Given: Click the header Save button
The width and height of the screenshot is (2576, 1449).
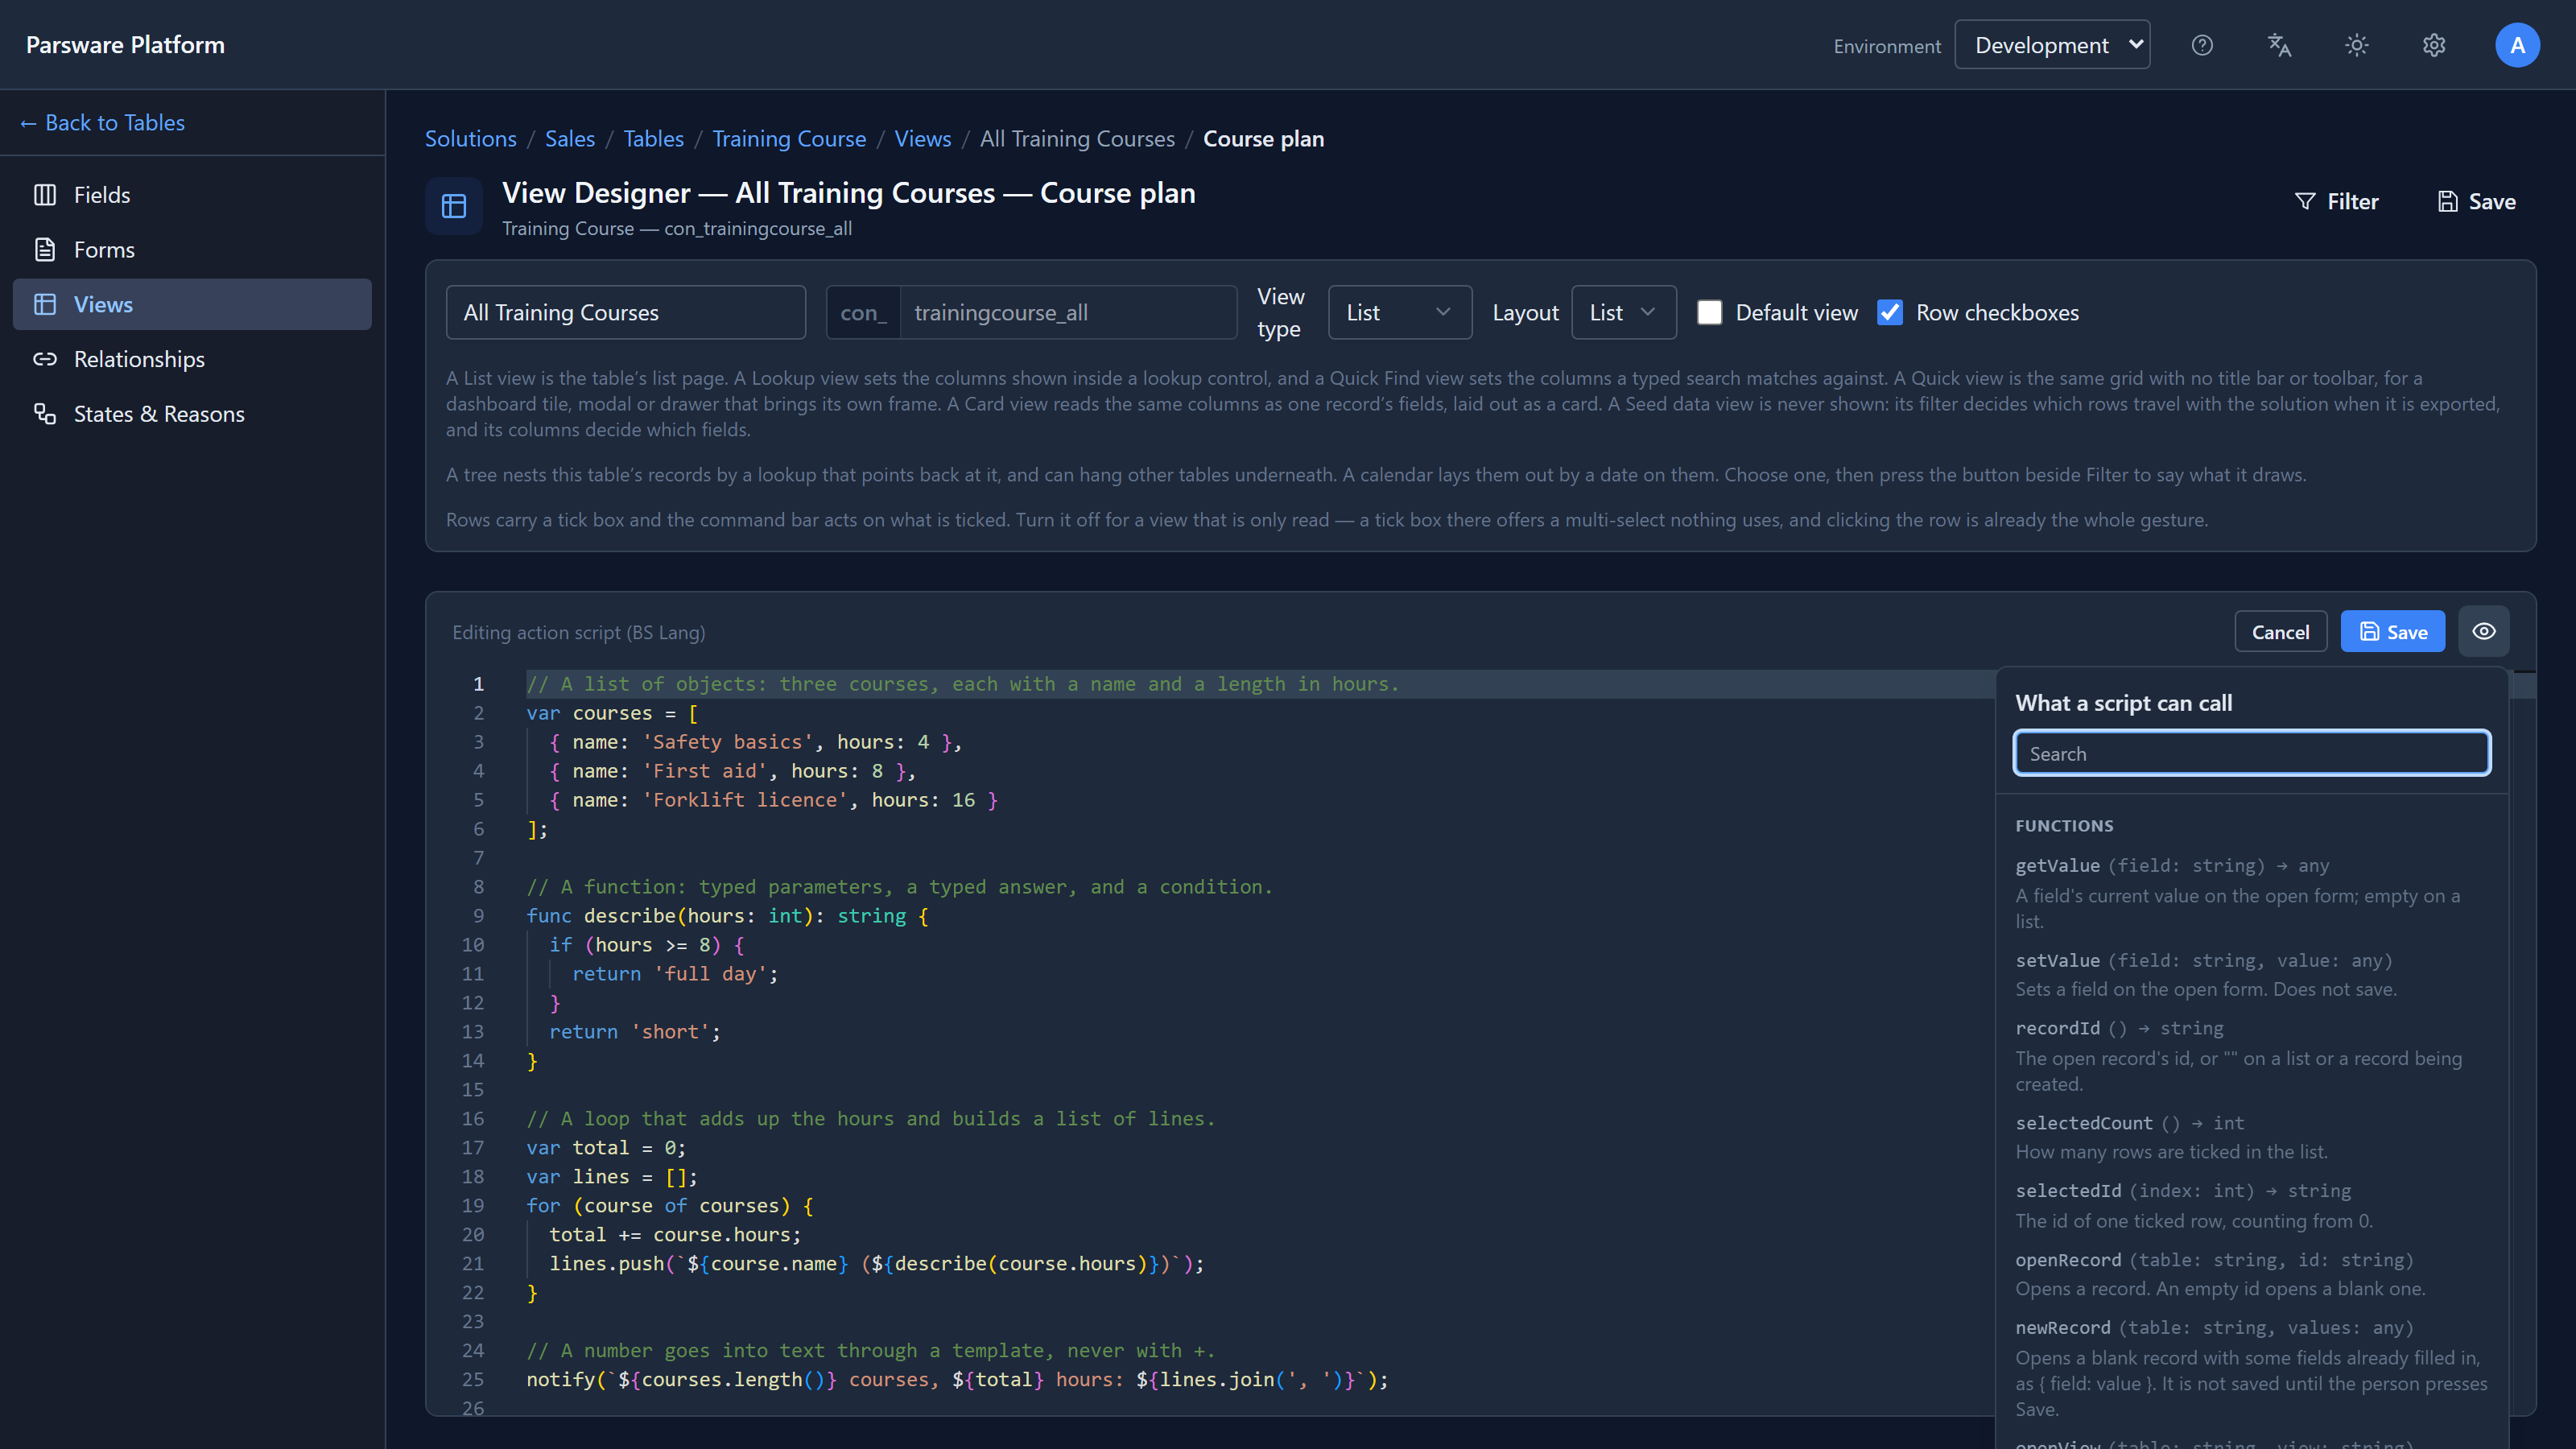Looking at the screenshot, I should point(2476,202).
